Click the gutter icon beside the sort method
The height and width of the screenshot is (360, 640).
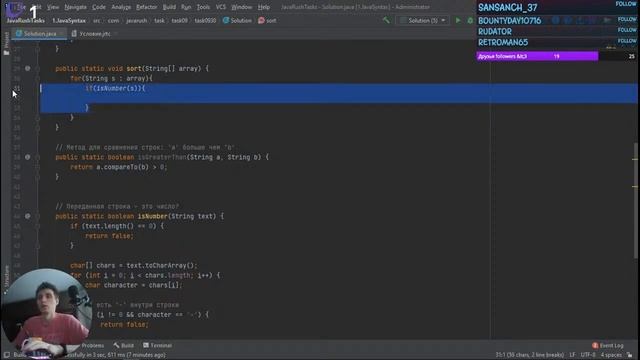[x=27, y=68]
